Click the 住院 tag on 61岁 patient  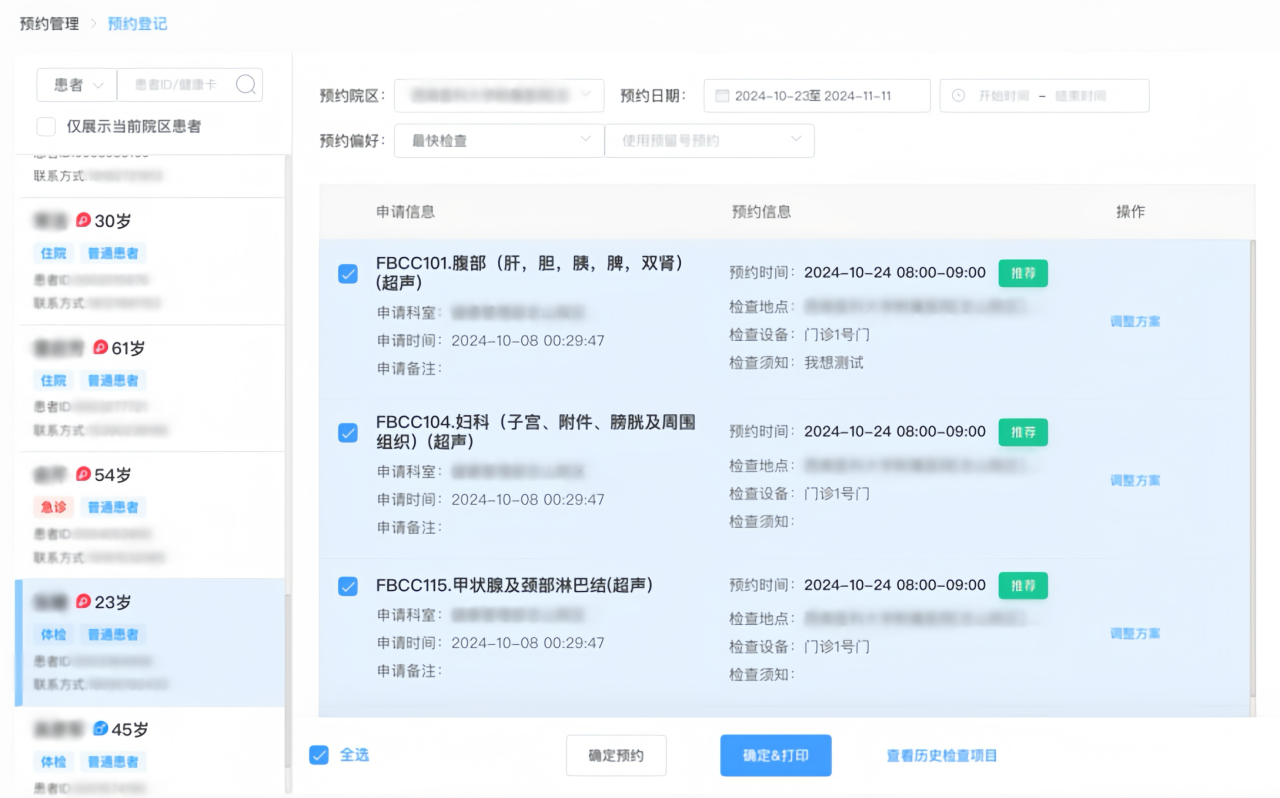[x=53, y=380]
